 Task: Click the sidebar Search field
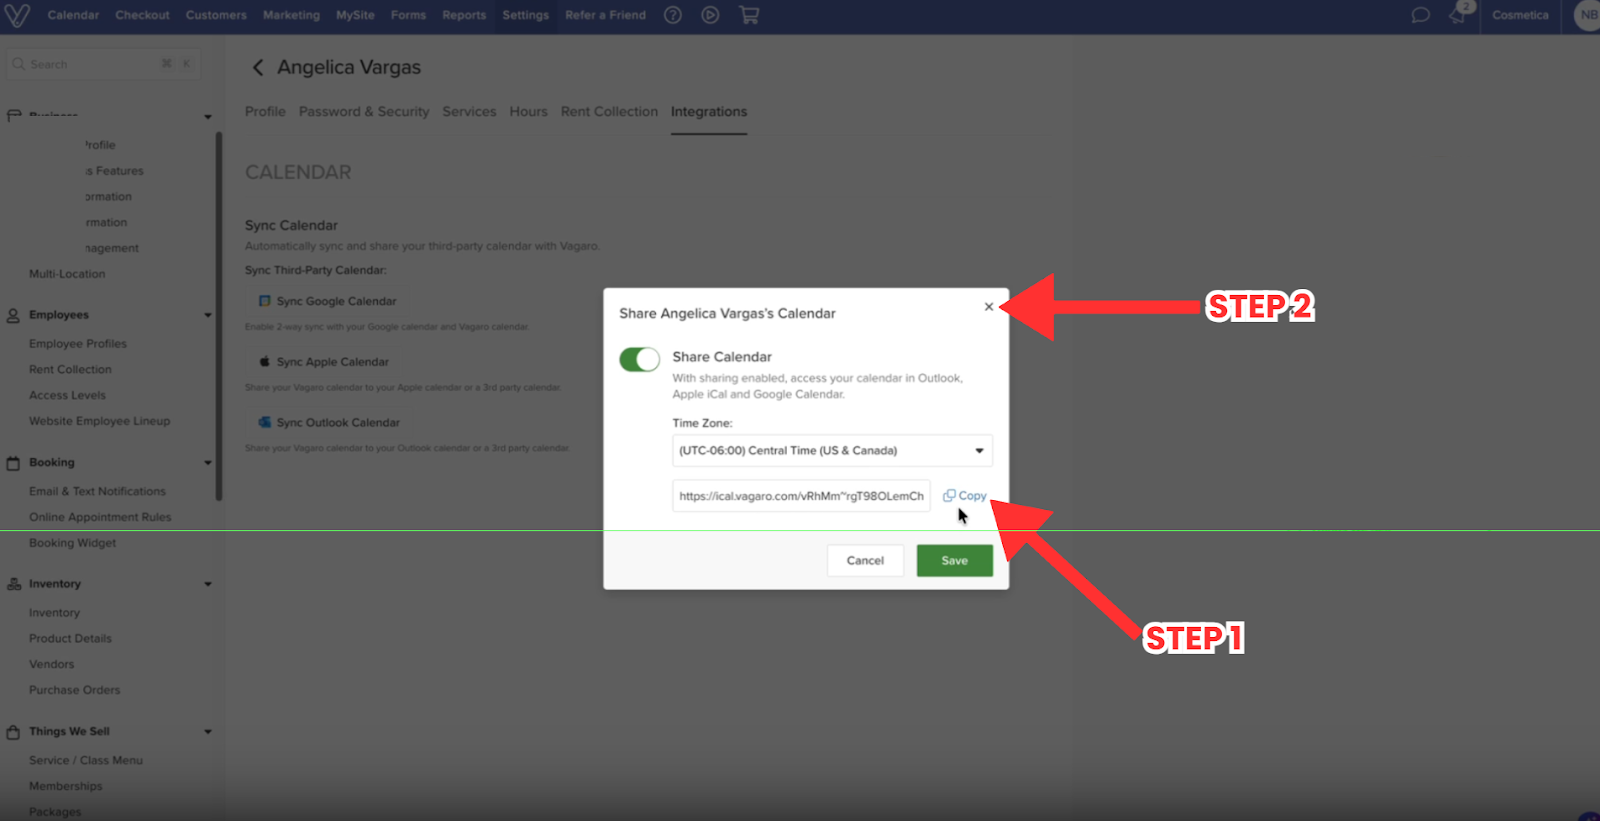pyautogui.click(x=104, y=64)
